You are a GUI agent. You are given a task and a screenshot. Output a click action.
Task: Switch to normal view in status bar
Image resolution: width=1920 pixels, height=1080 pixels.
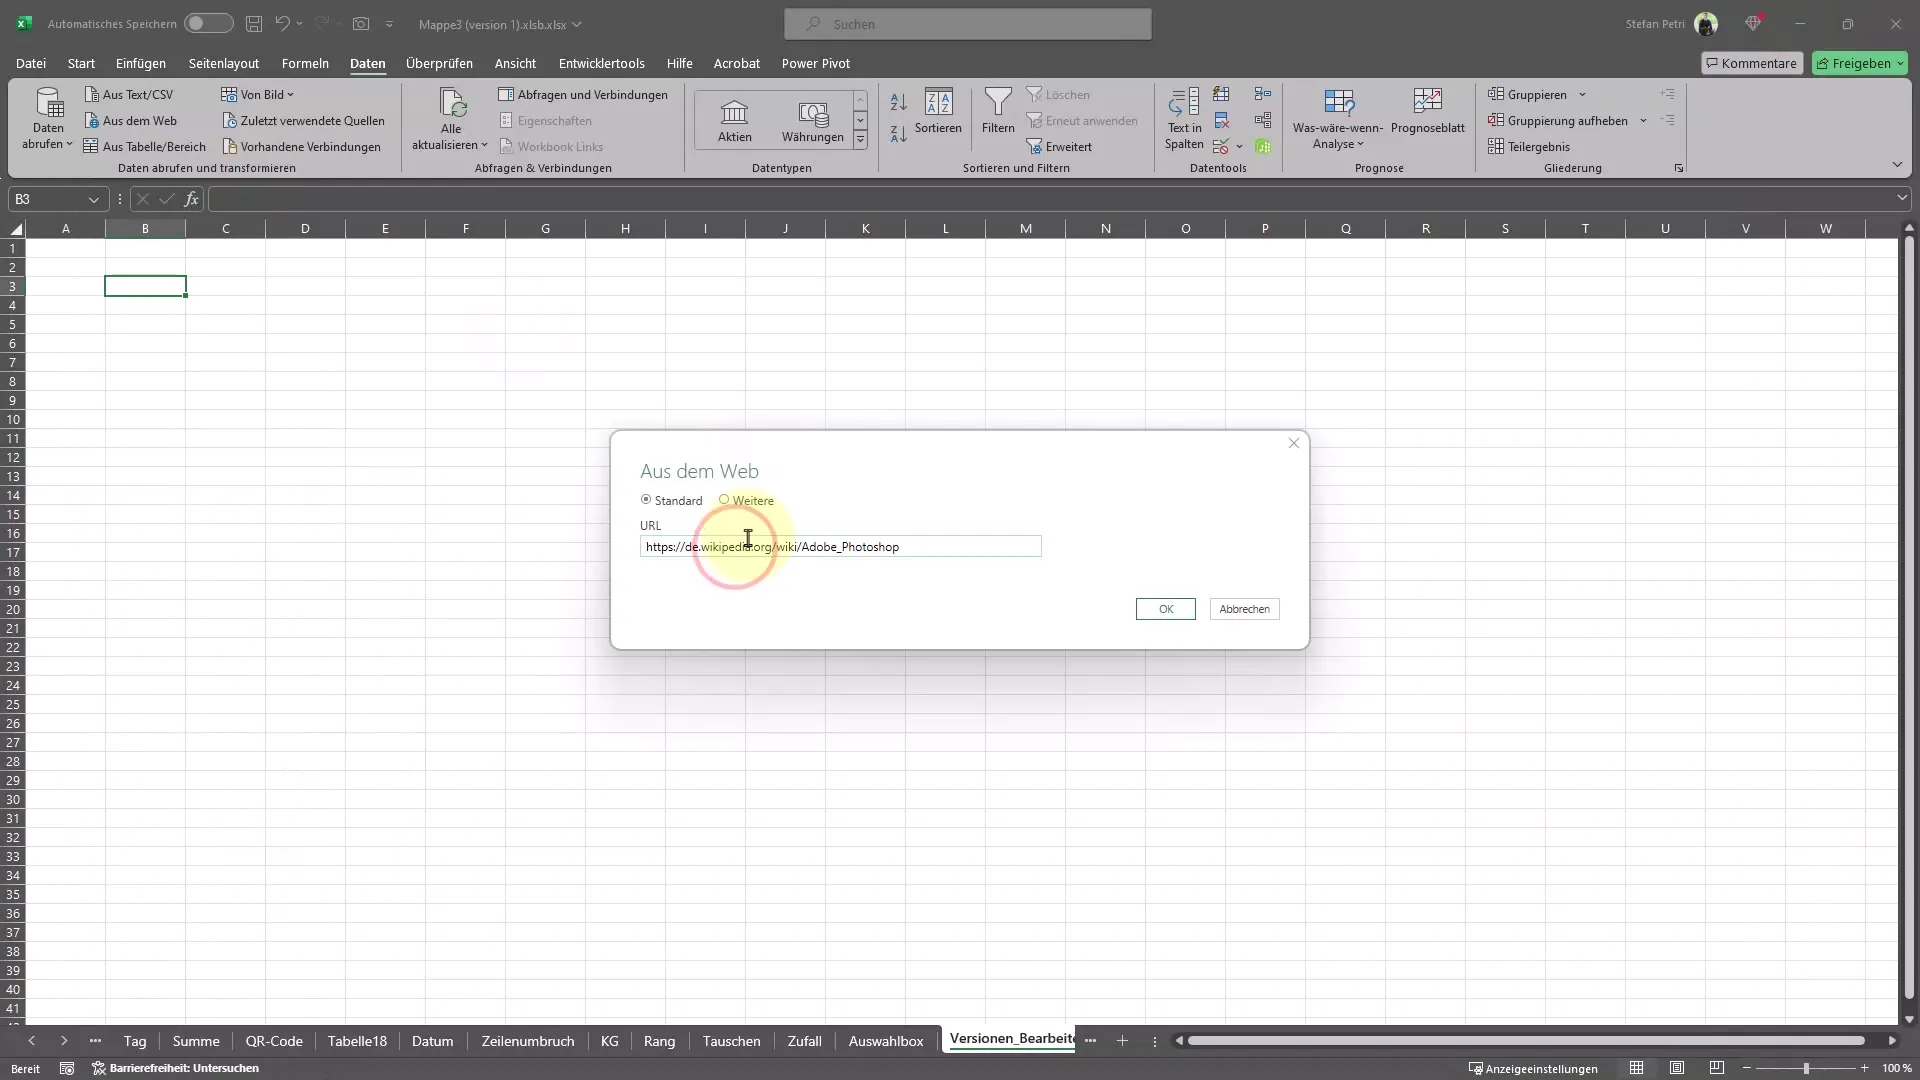point(1637,1068)
